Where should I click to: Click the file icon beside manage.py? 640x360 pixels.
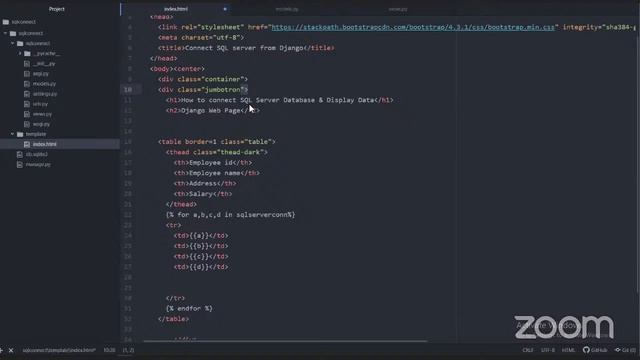20,164
